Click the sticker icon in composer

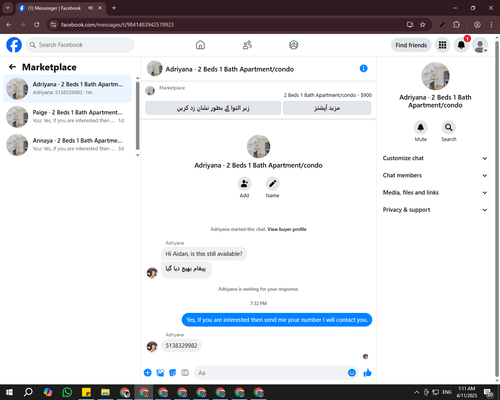[173, 373]
